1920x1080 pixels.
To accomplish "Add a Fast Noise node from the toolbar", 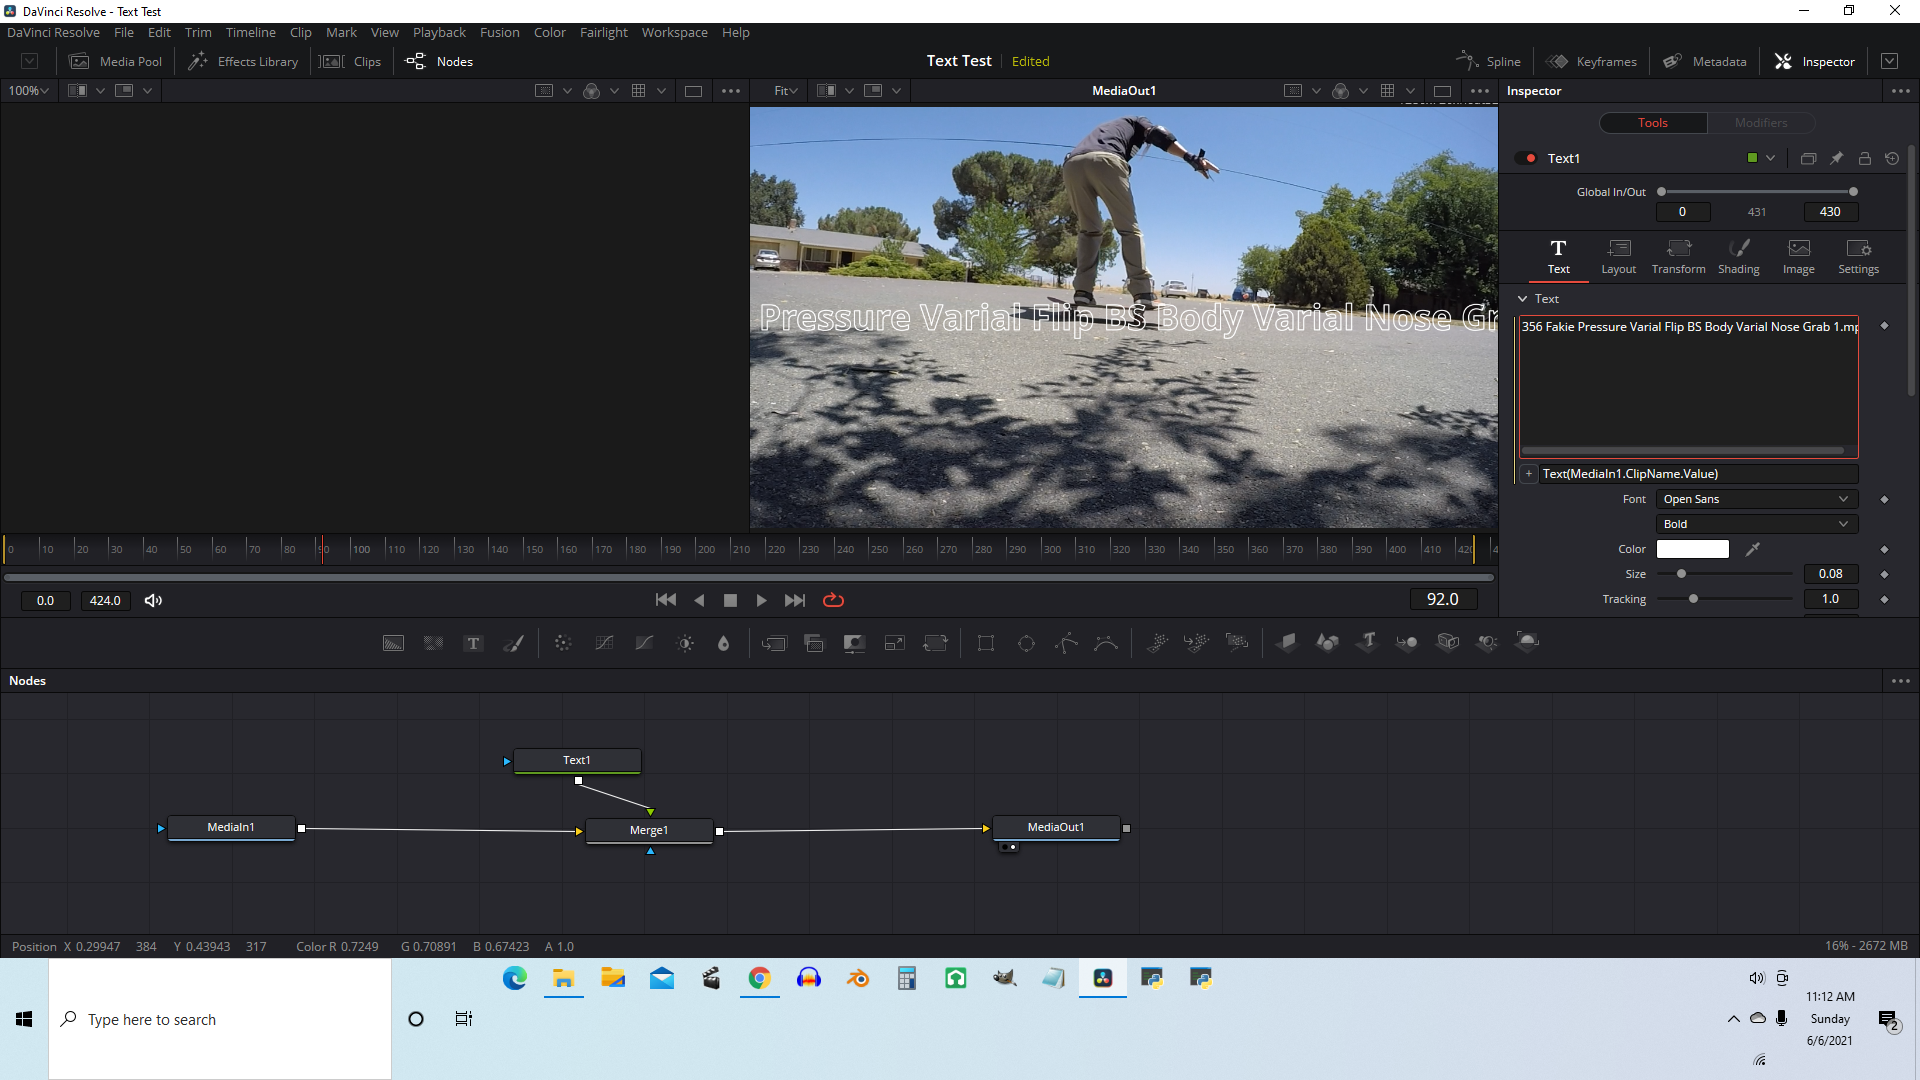I will coord(433,643).
